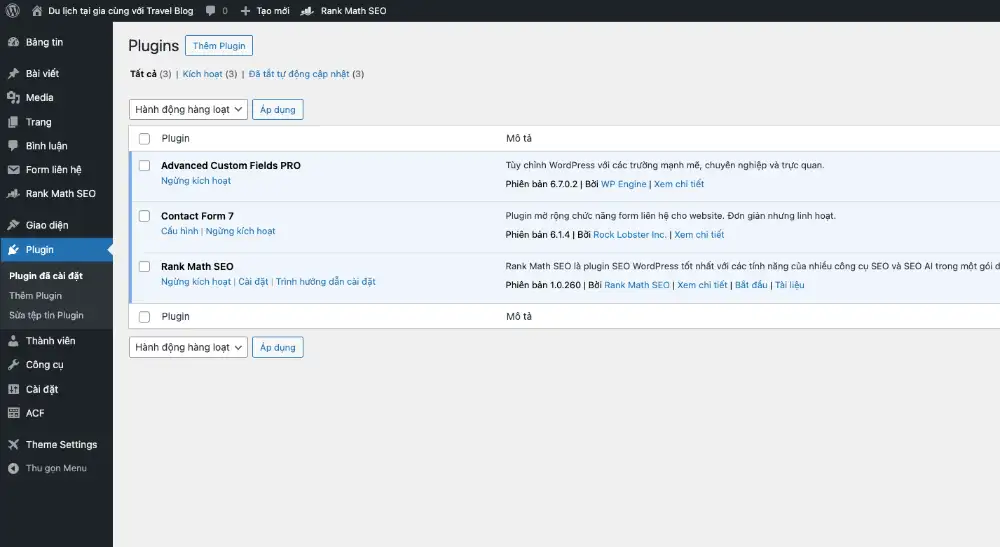Click the Giao diện paintbrush icon
The width and height of the screenshot is (1000, 547).
click(13, 225)
